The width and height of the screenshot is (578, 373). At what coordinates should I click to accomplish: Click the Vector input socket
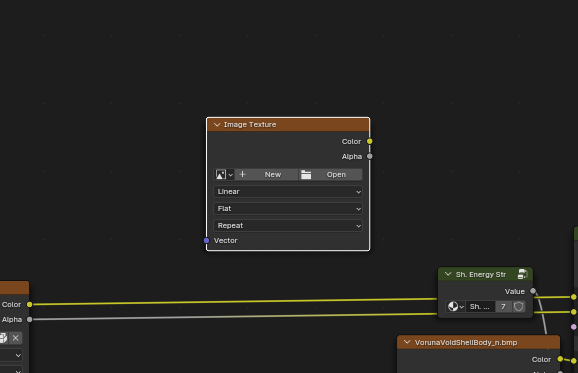tap(206, 240)
